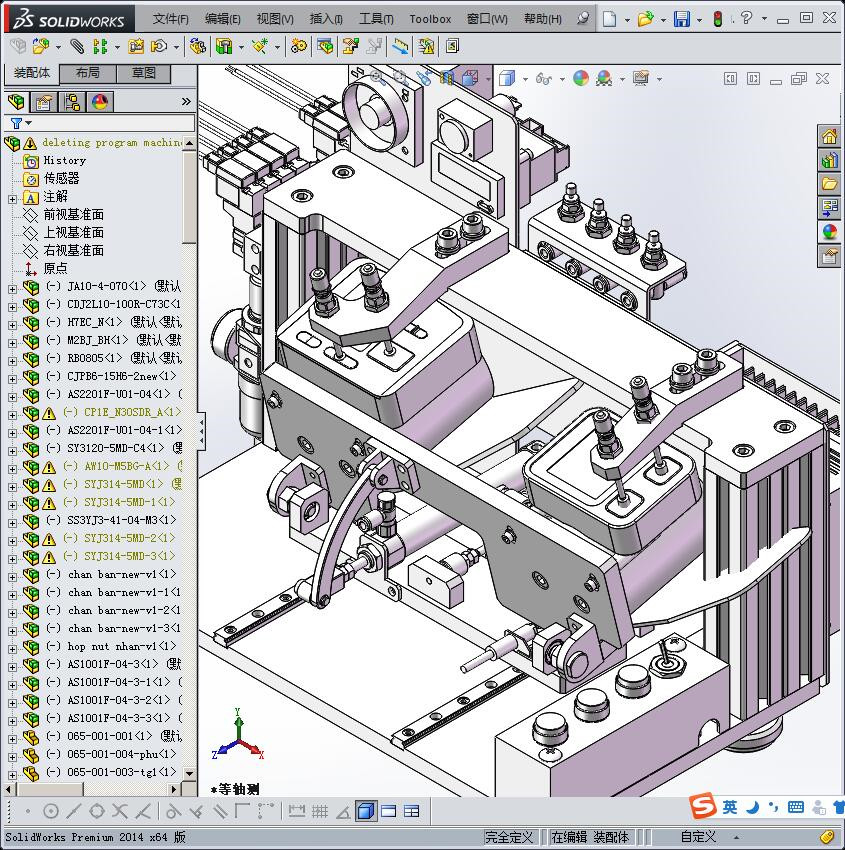Switch to the 布局 tab
Viewport: 845px width, 850px height.
87,73
